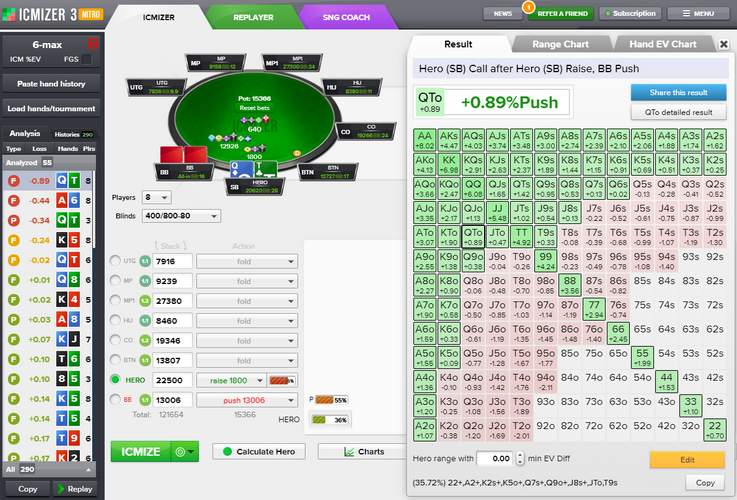
Task: Click the Calculate Hero button
Action: (259, 452)
